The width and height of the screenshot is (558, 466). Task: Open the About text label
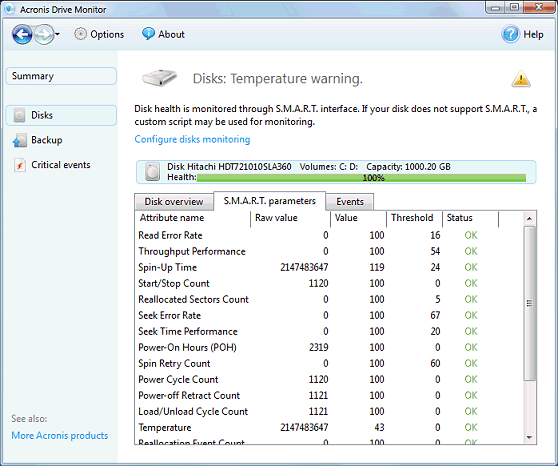coord(172,35)
